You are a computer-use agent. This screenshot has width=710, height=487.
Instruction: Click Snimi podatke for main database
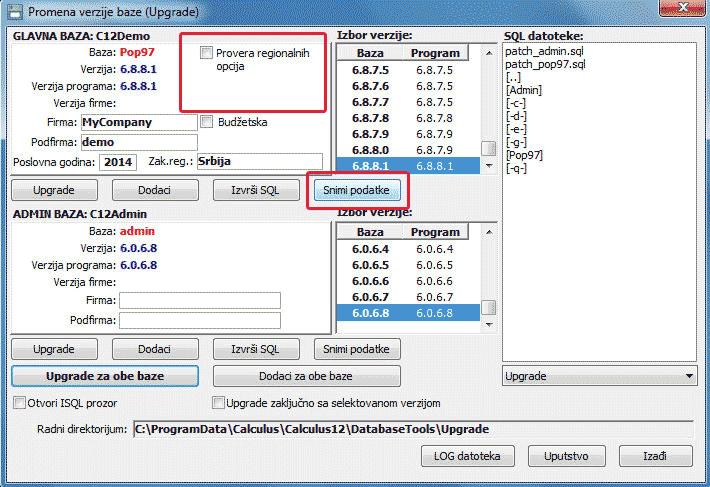click(x=356, y=189)
